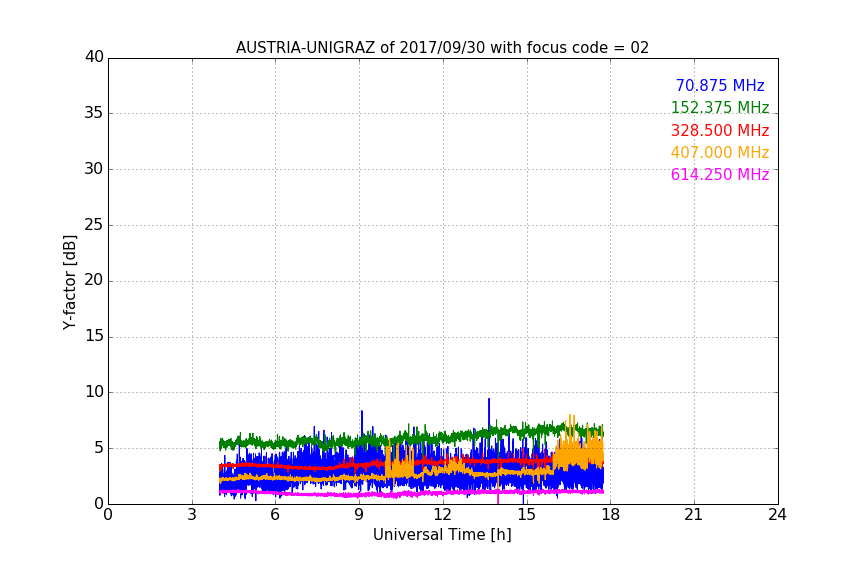The image size is (864, 576).
Task: Click the x-axis tick label 21
Action: pos(694,515)
